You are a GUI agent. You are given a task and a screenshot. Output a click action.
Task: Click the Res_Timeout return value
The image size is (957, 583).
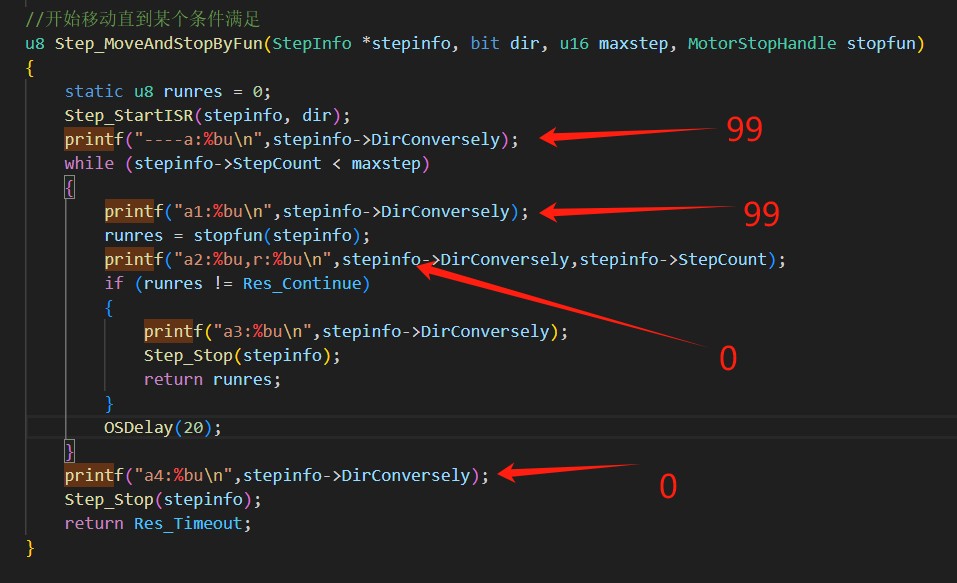[x=187, y=524]
